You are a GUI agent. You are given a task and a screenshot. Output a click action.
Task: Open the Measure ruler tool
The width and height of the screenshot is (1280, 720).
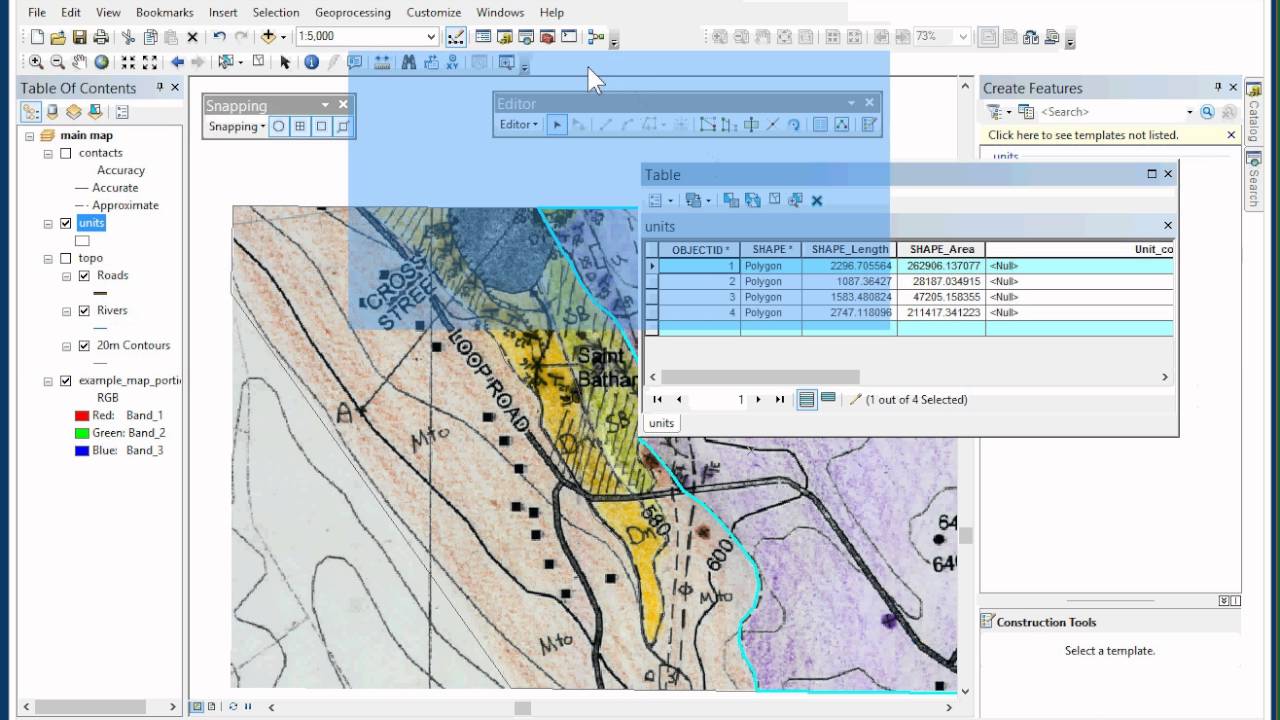(382, 62)
